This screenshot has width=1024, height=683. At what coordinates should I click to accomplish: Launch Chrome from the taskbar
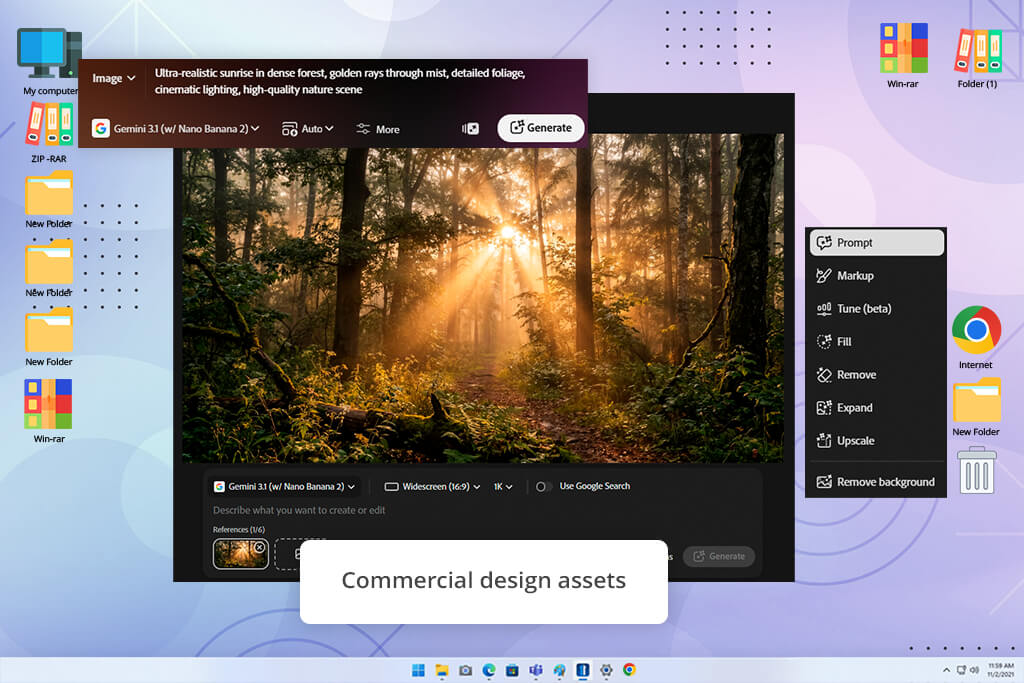pos(629,669)
